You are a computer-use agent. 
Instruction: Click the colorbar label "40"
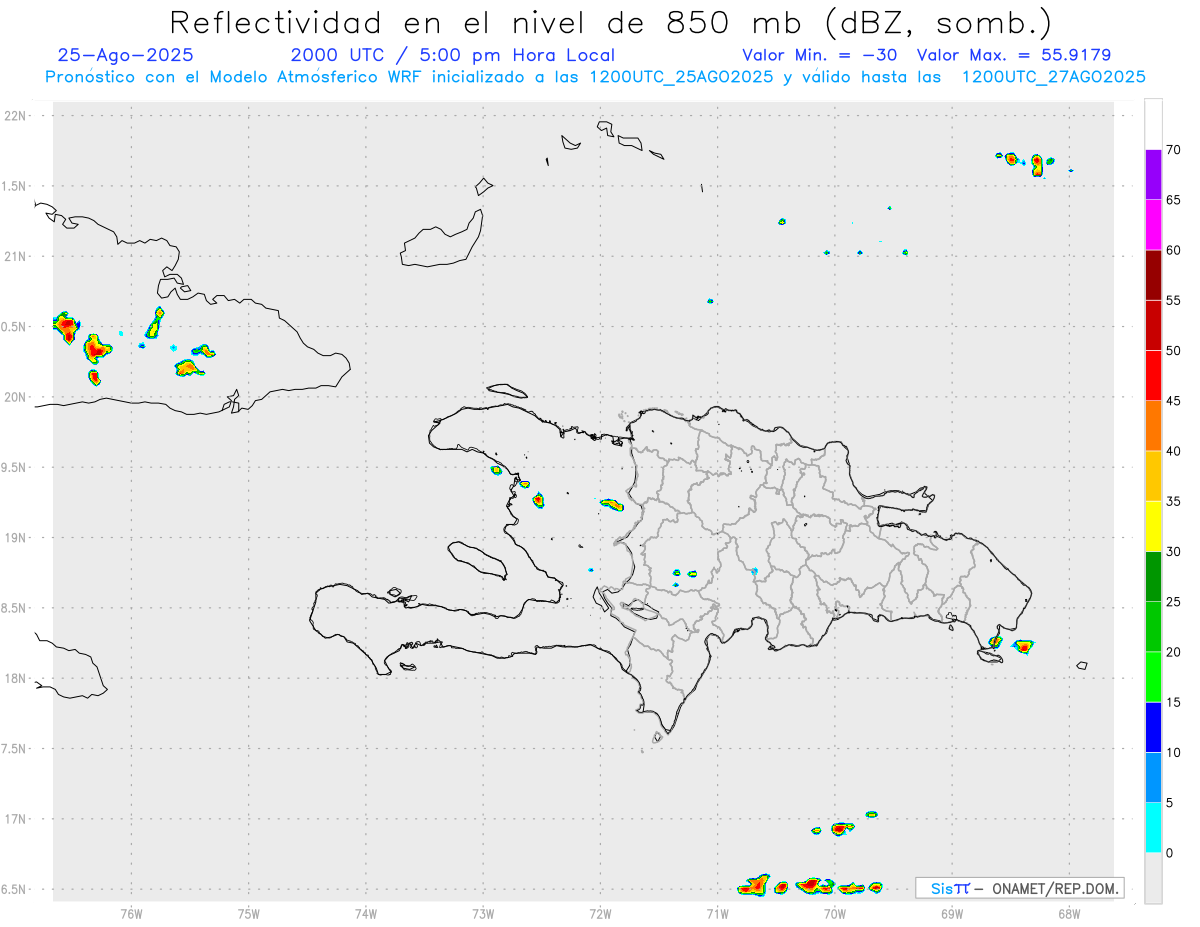(1173, 451)
